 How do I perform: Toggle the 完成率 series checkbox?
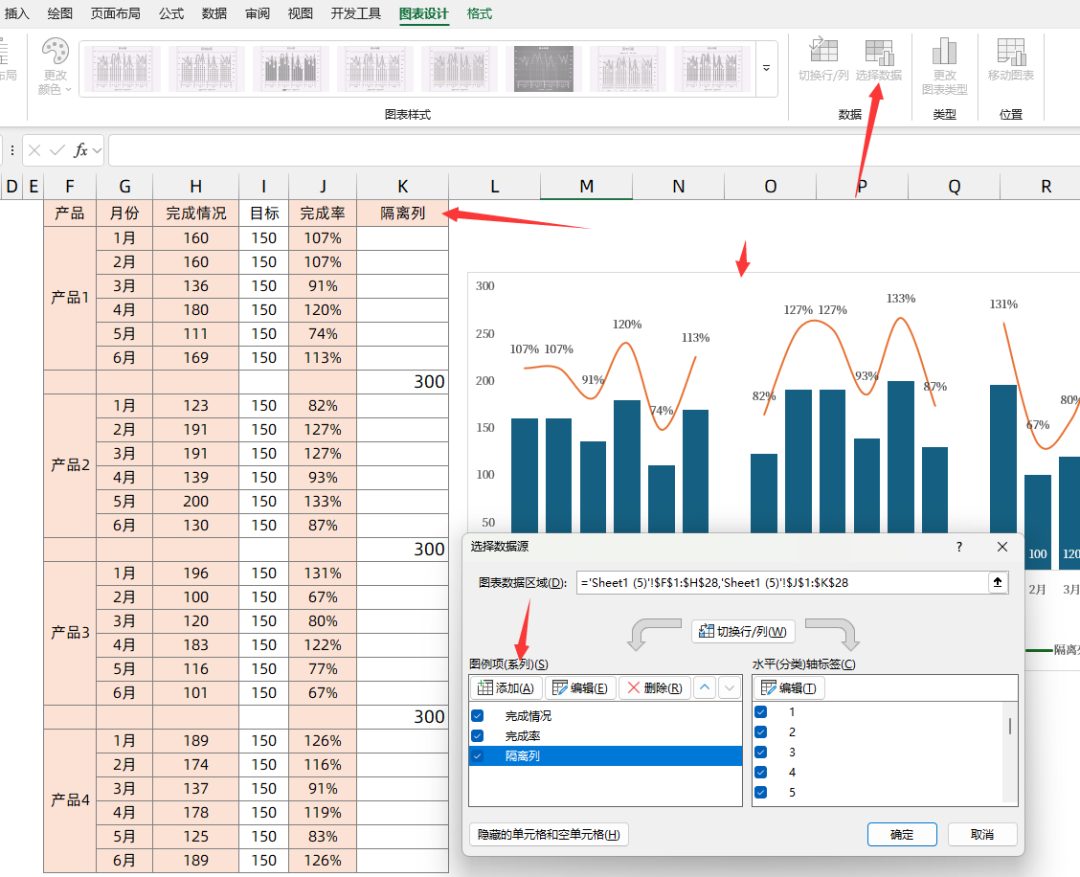point(478,736)
